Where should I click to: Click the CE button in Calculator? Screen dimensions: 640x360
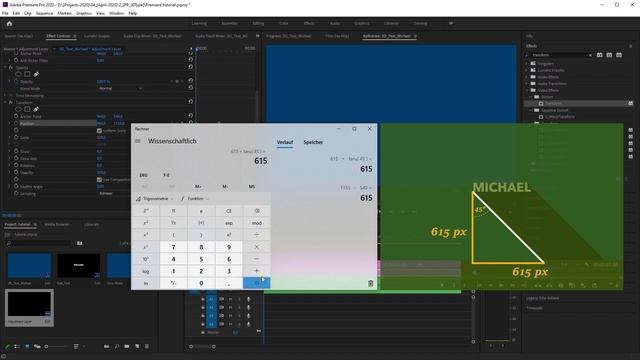point(229,211)
